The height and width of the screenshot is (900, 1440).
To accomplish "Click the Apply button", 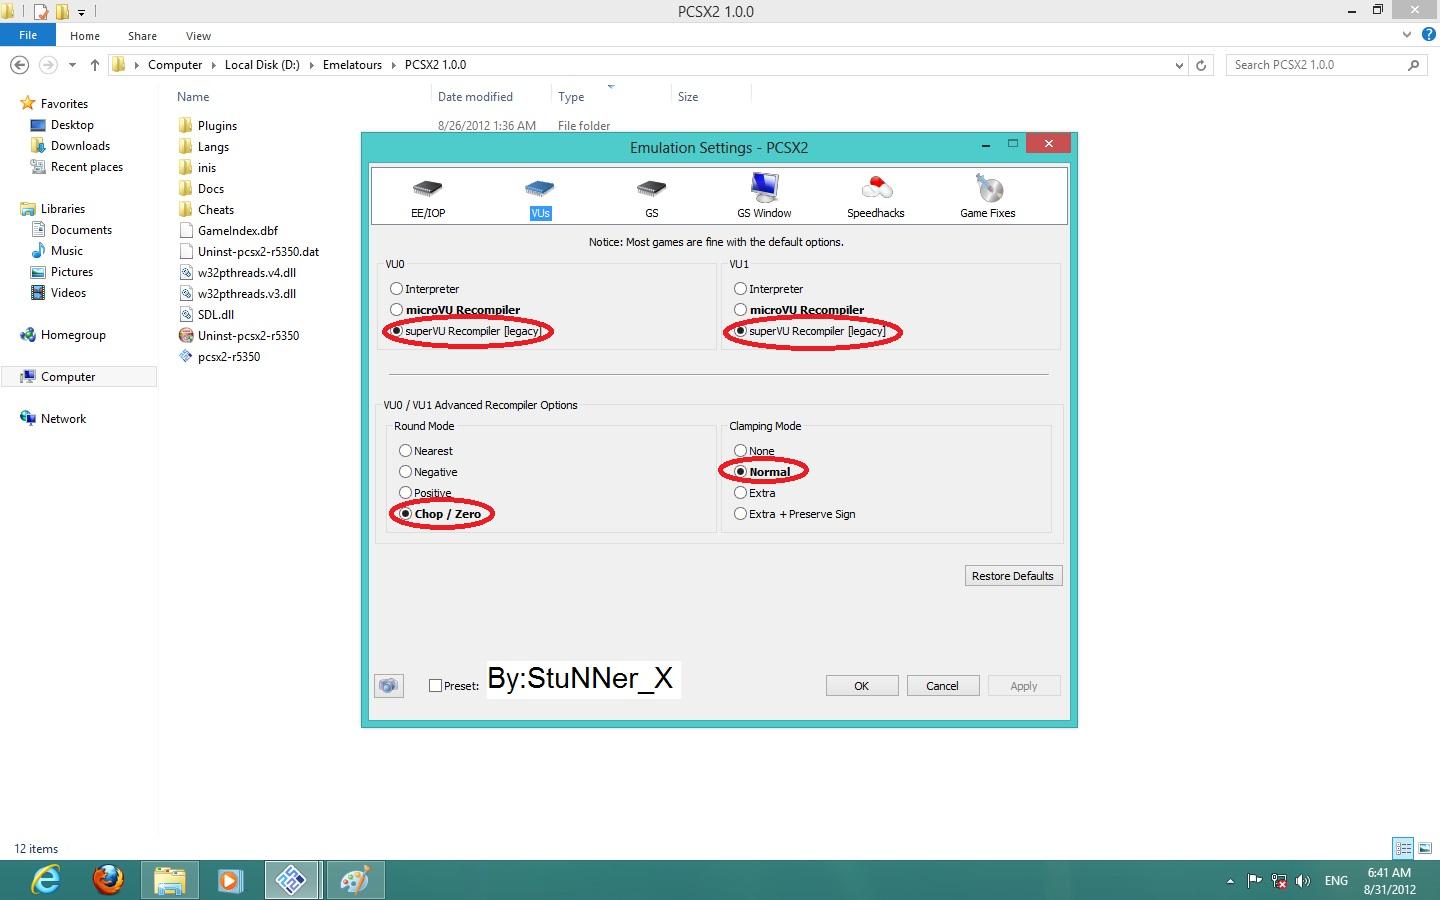I will coord(1023,685).
